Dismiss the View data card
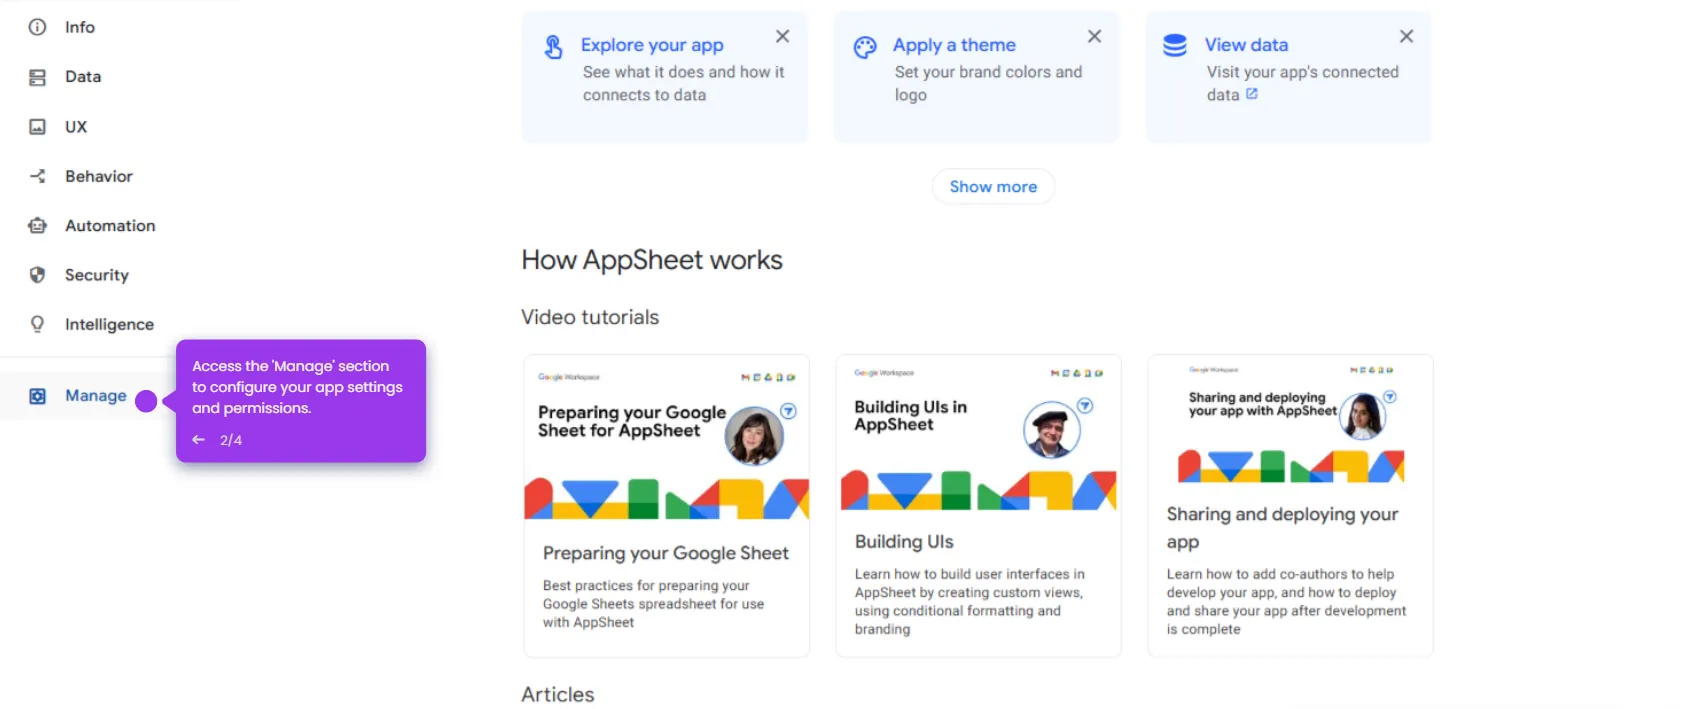Image resolution: width=1693 pixels, height=709 pixels. [x=1407, y=37]
